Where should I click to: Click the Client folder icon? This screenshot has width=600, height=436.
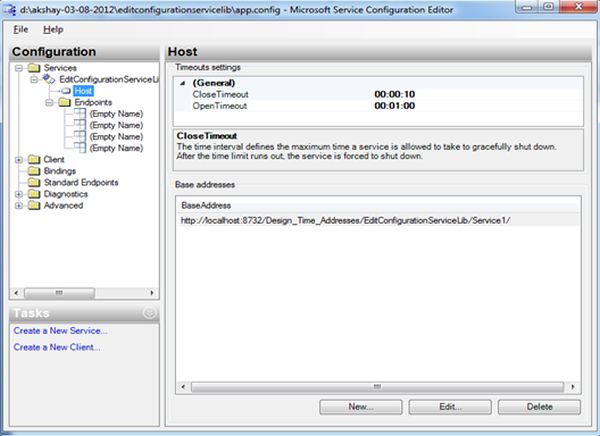(x=34, y=159)
